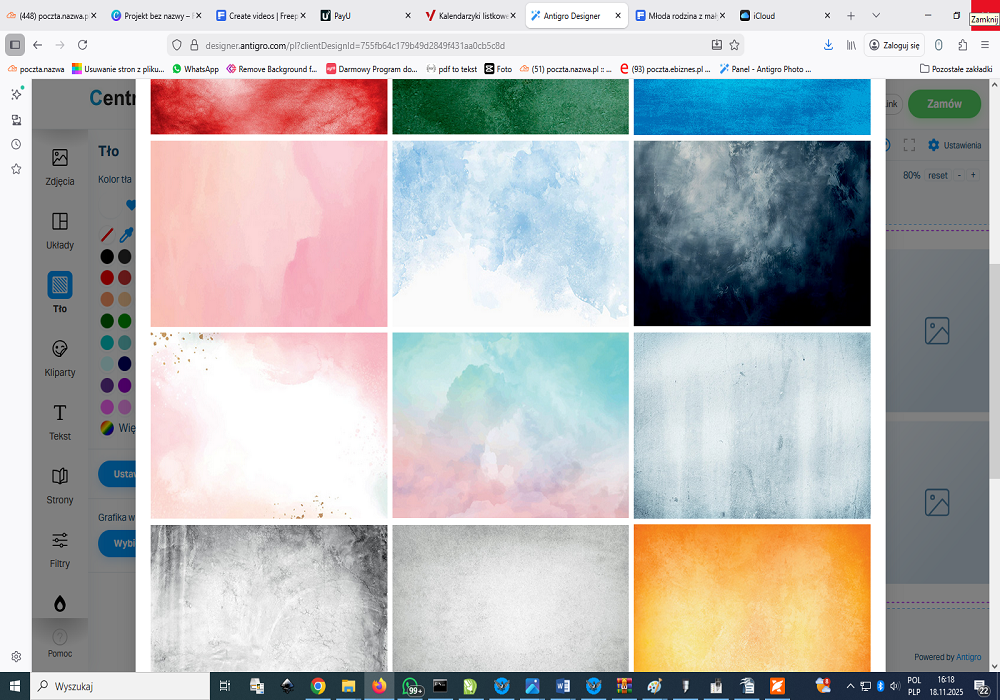Viewport: 1000px width, 700px height.
Task: Select the Kliparty clipart tool
Action: 60,357
